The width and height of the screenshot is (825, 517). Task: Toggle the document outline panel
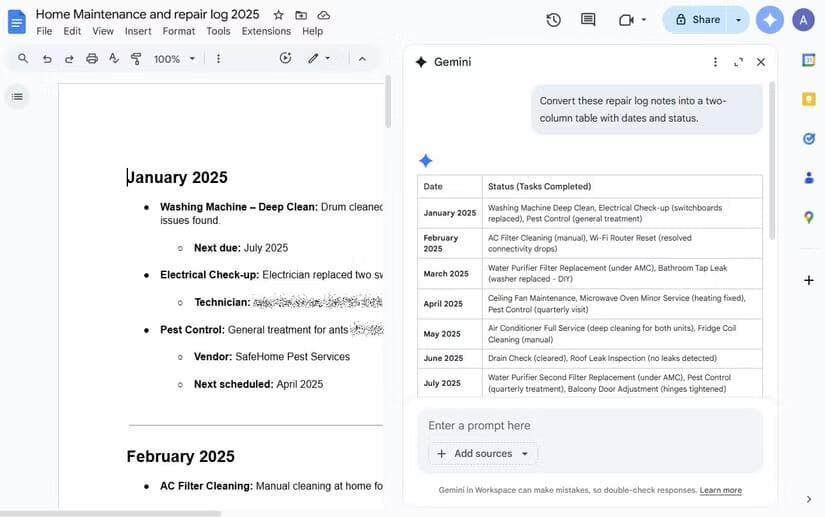pos(17,97)
